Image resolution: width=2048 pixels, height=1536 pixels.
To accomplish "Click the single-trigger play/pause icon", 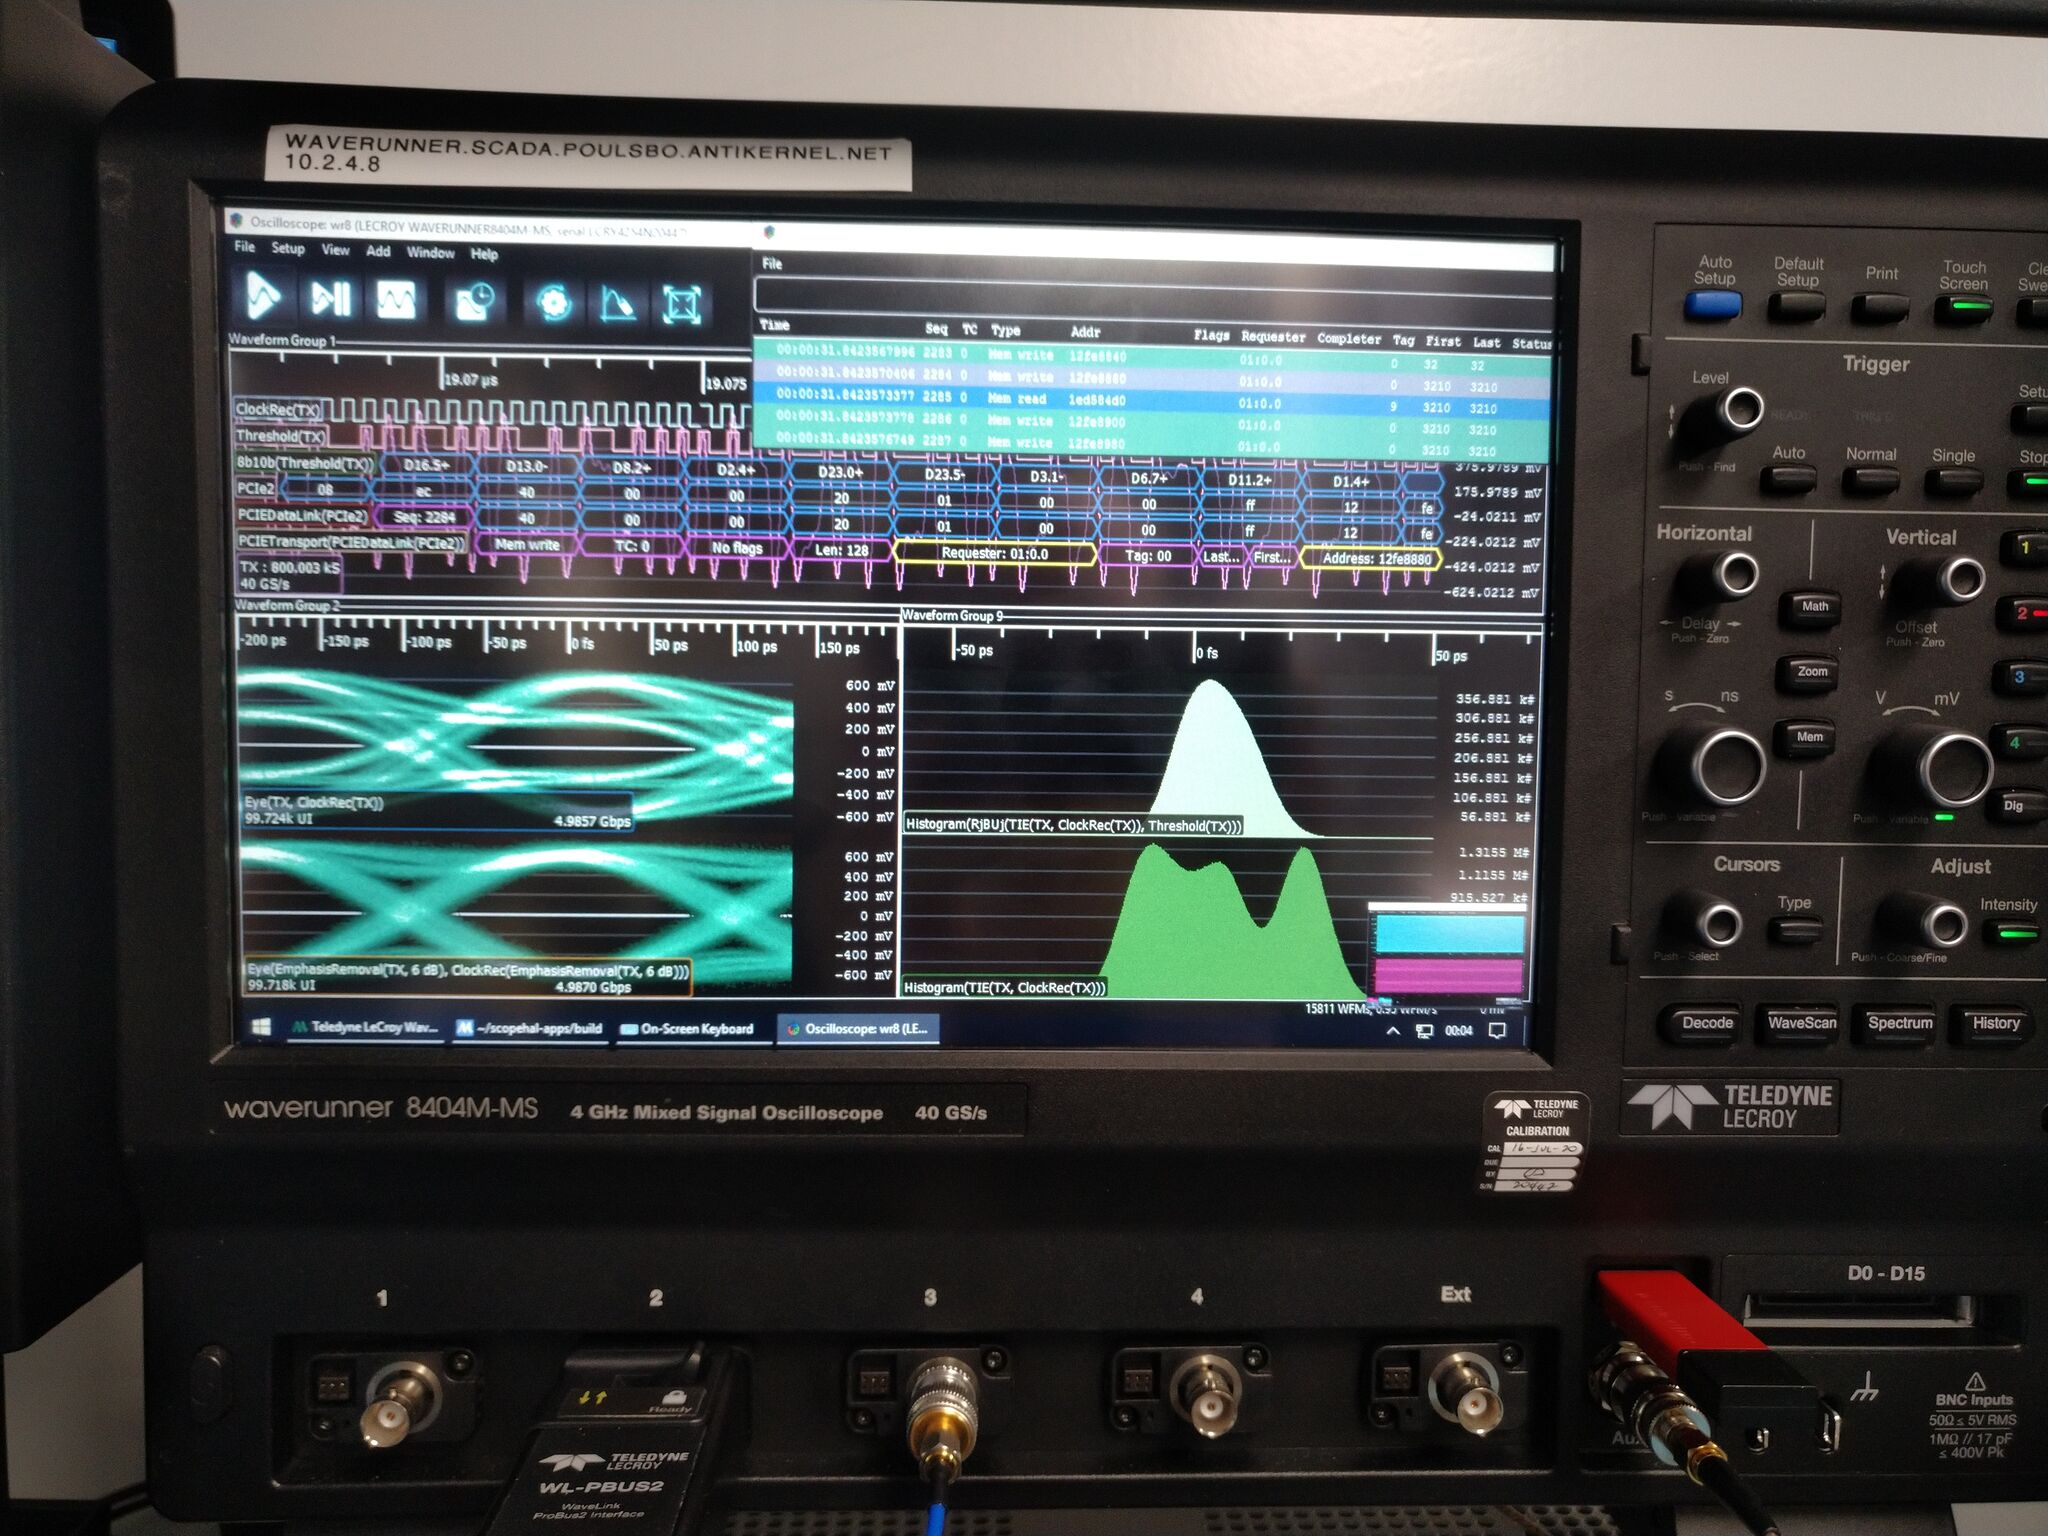I will 329,298.
